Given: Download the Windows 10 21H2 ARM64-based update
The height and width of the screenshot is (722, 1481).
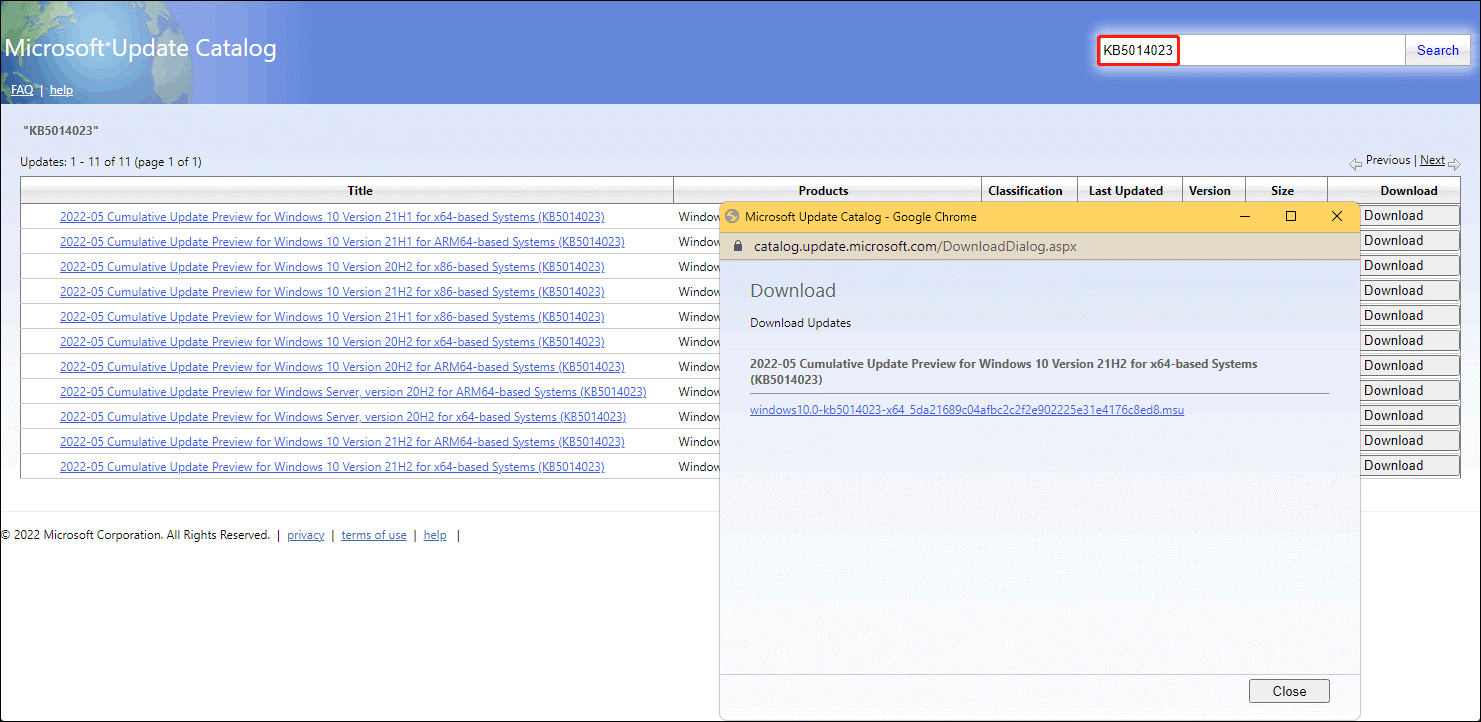Looking at the screenshot, I should pos(1409,440).
